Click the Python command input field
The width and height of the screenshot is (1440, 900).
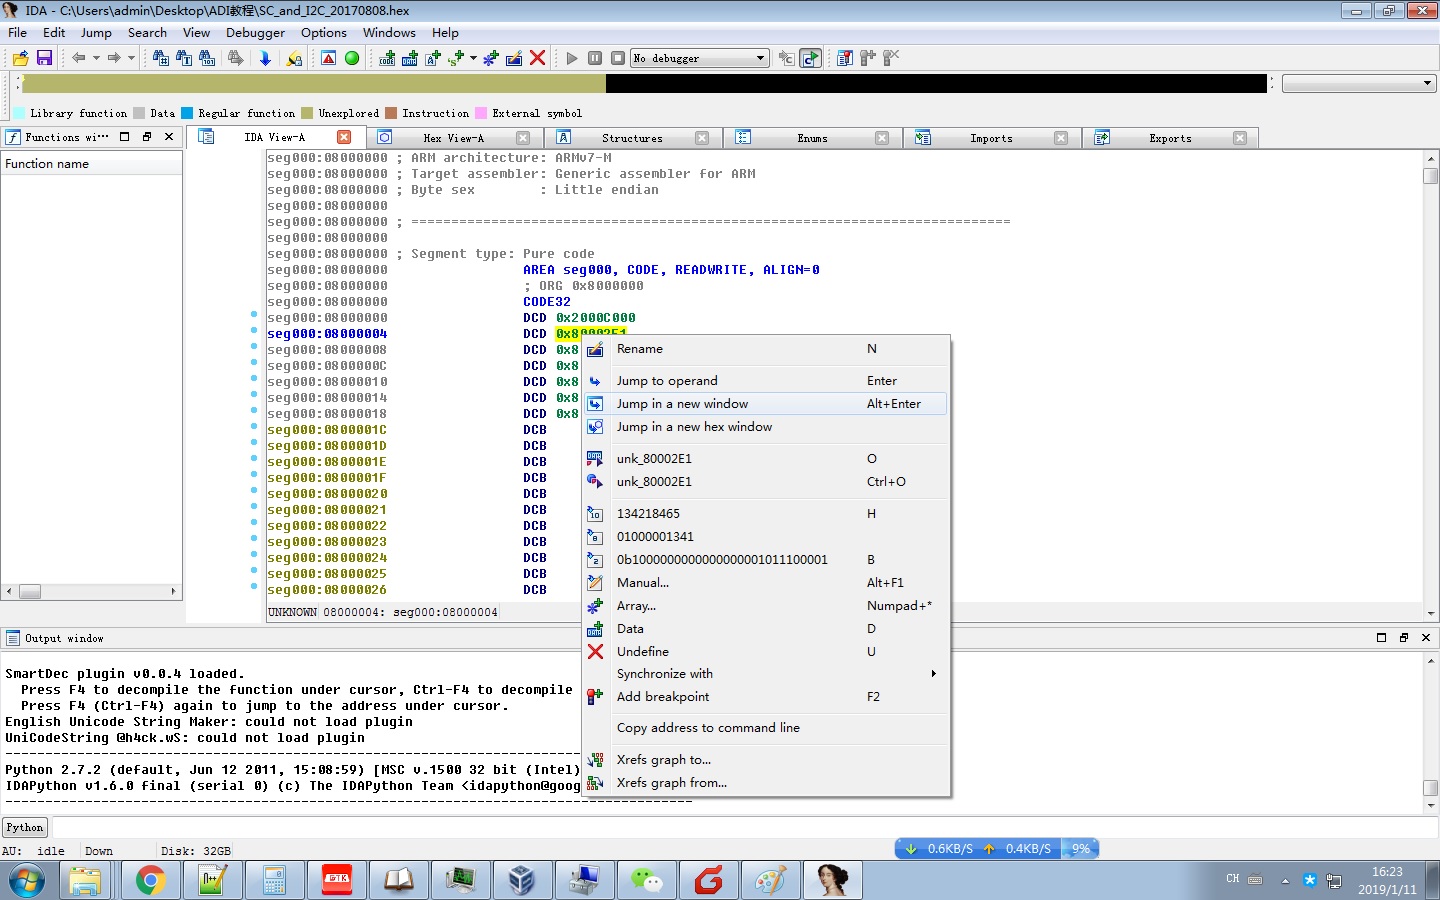740,827
